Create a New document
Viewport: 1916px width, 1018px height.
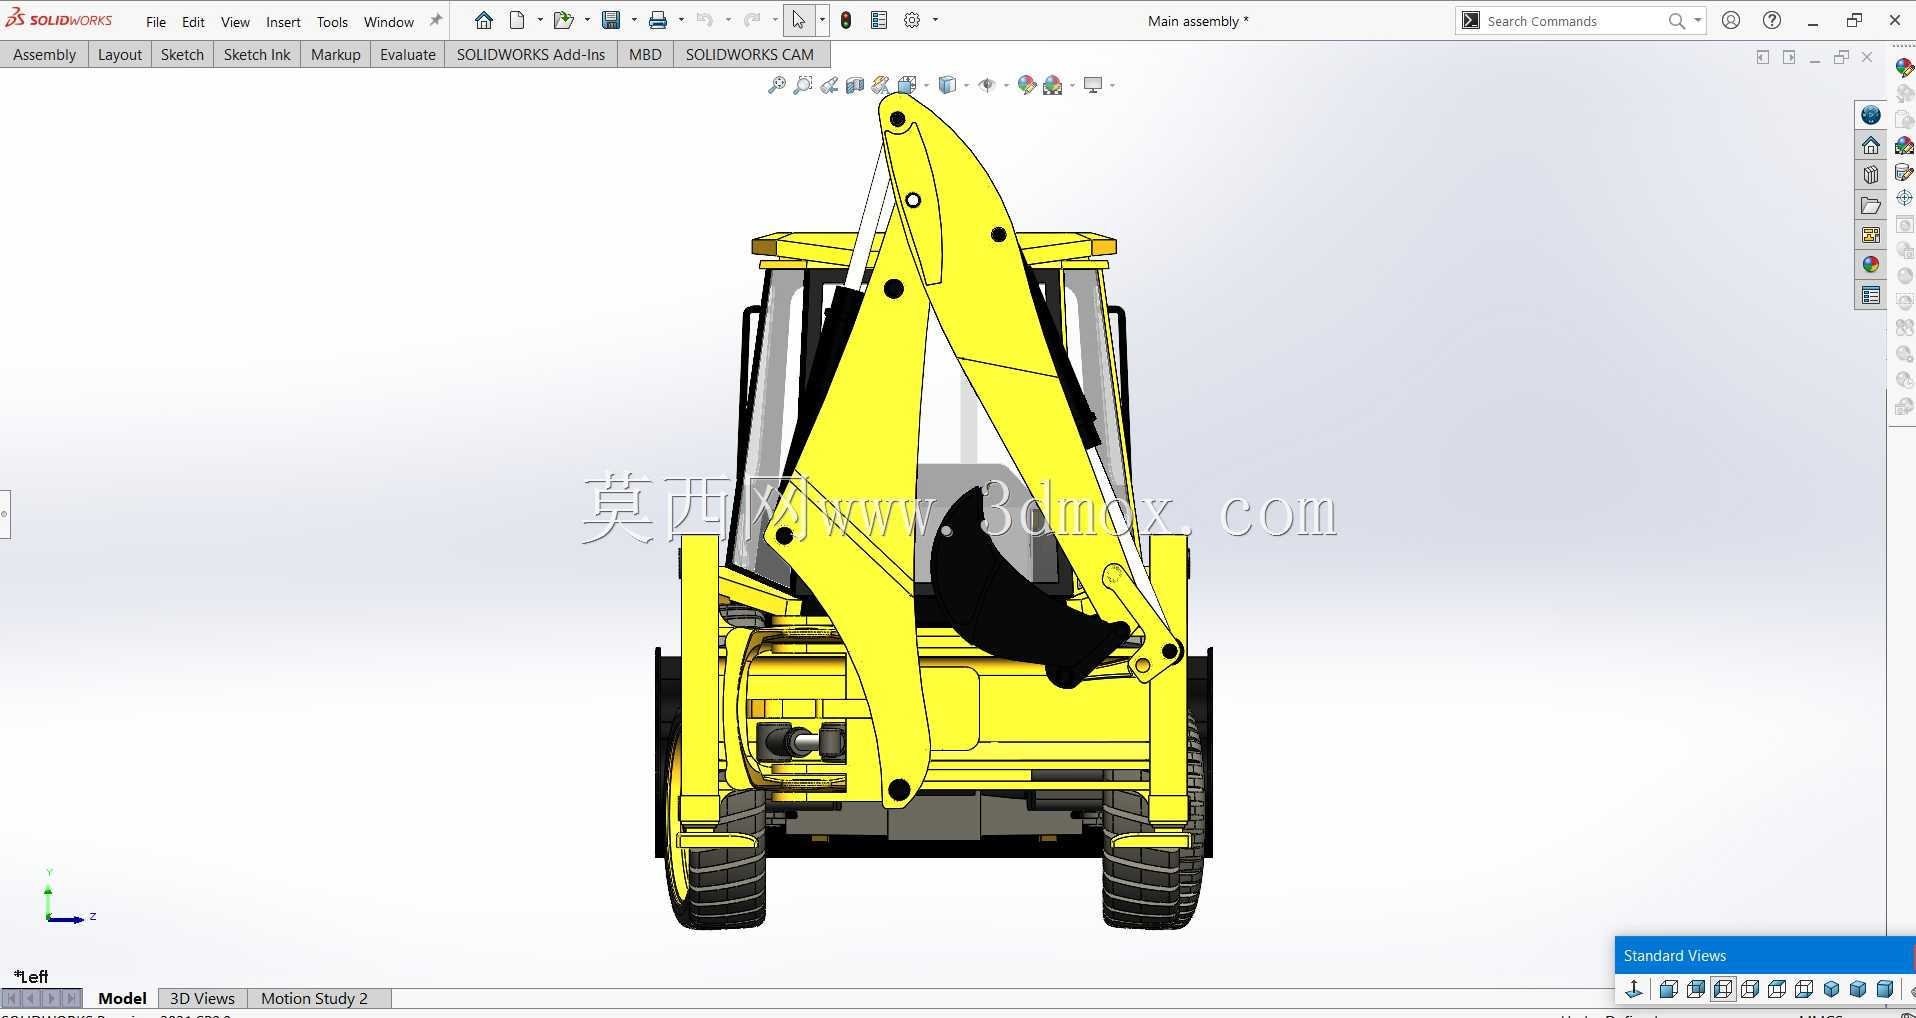(x=517, y=20)
